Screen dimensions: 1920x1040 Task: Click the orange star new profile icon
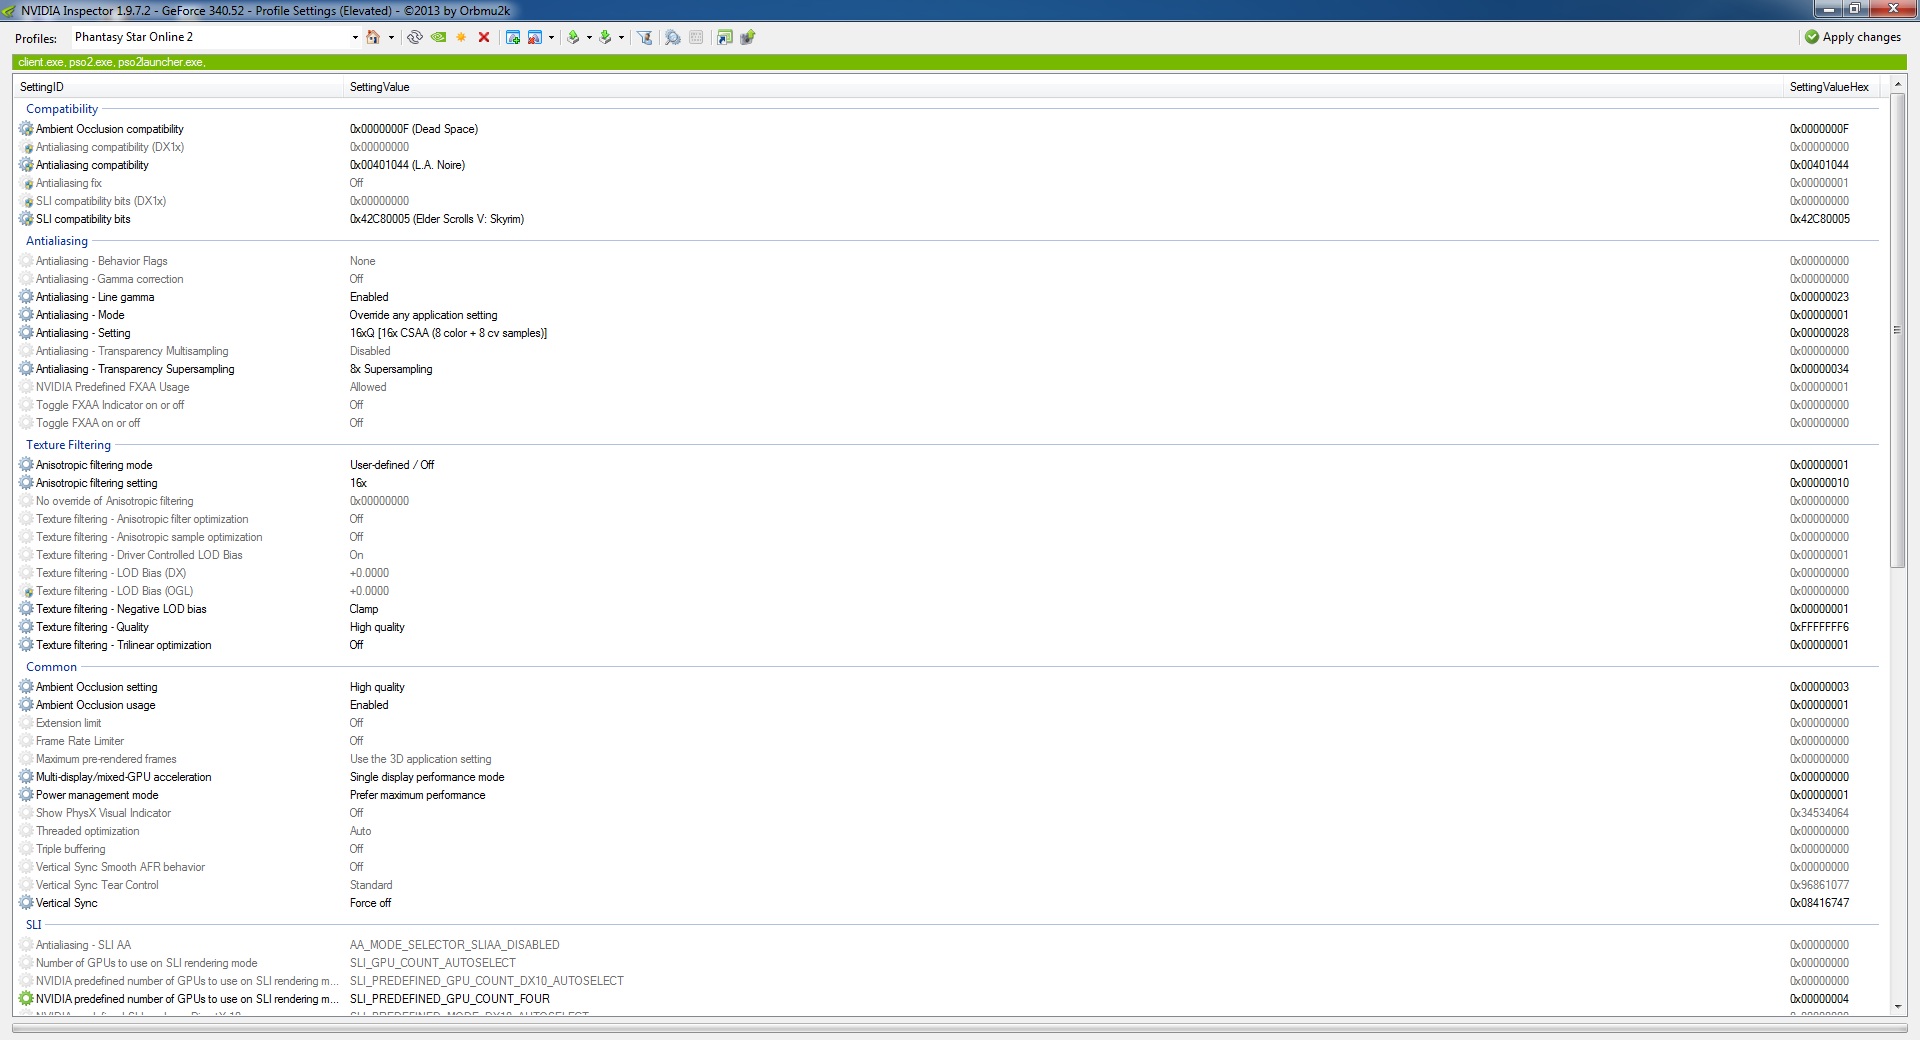point(461,37)
